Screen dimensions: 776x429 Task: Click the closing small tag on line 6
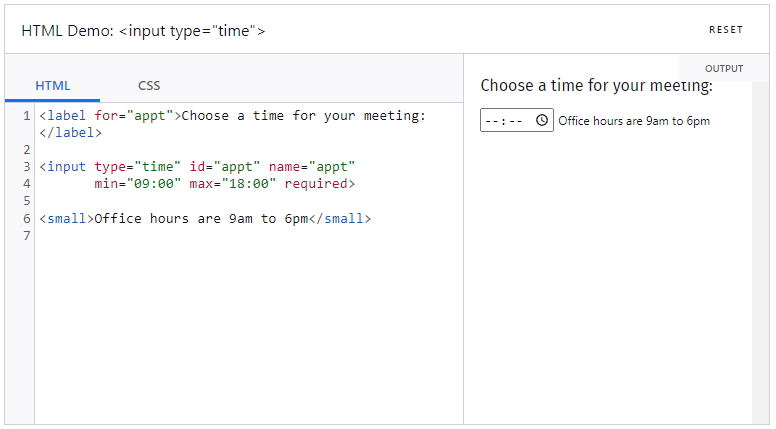pos(340,219)
